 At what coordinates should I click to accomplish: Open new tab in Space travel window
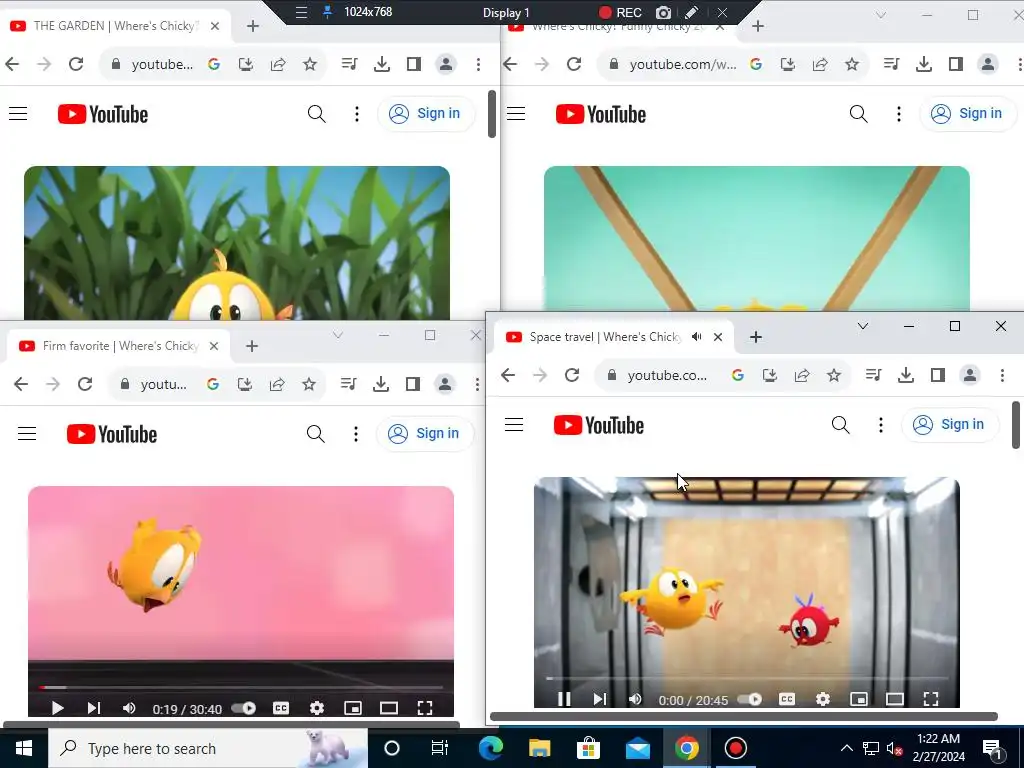(756, 337)
